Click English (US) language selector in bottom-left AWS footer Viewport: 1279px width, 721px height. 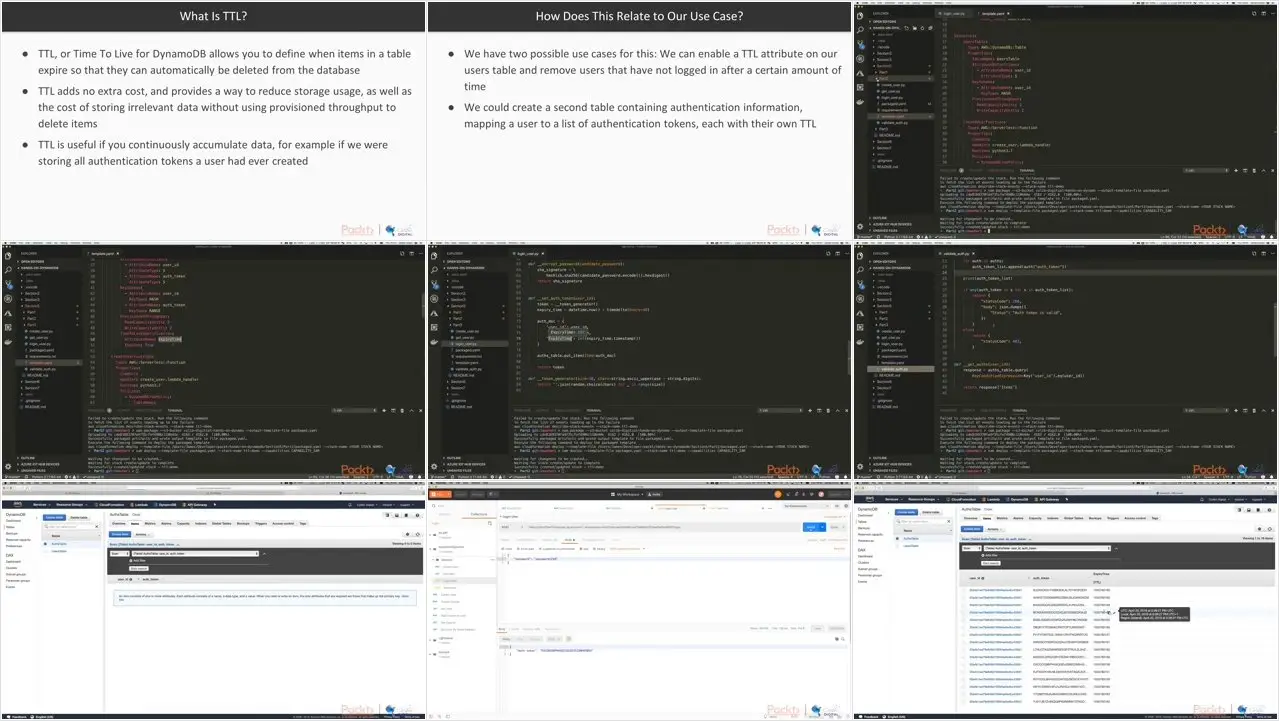pos(44,716)
